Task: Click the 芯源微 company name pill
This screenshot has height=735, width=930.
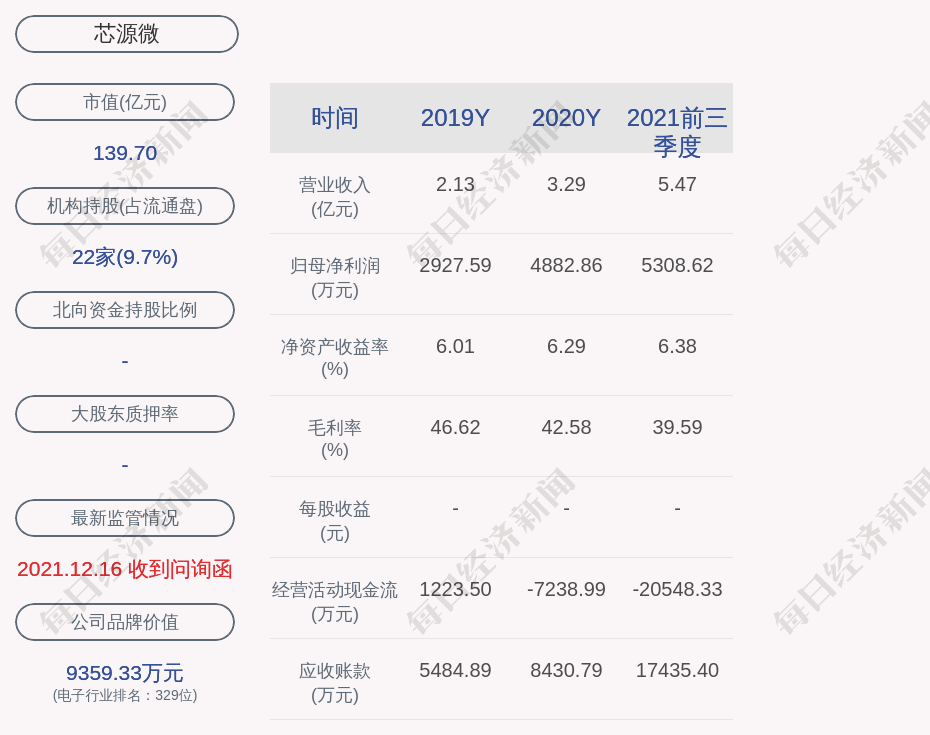Action: click(x=127, y=34)
